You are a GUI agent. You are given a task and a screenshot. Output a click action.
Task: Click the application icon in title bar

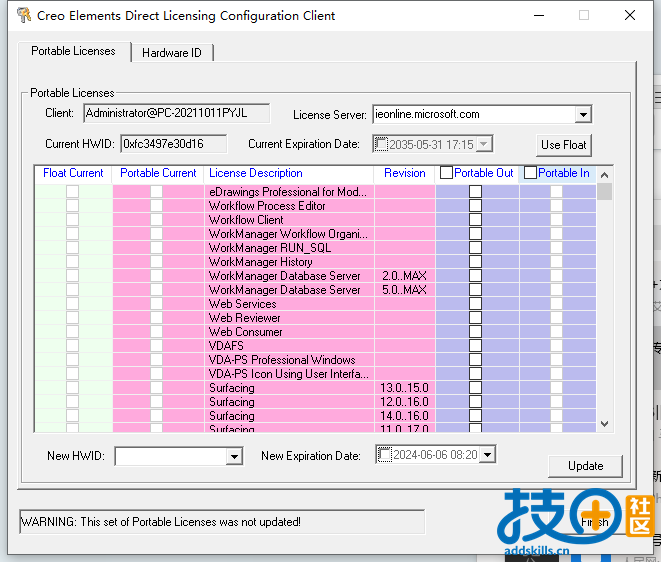[24, 15]
